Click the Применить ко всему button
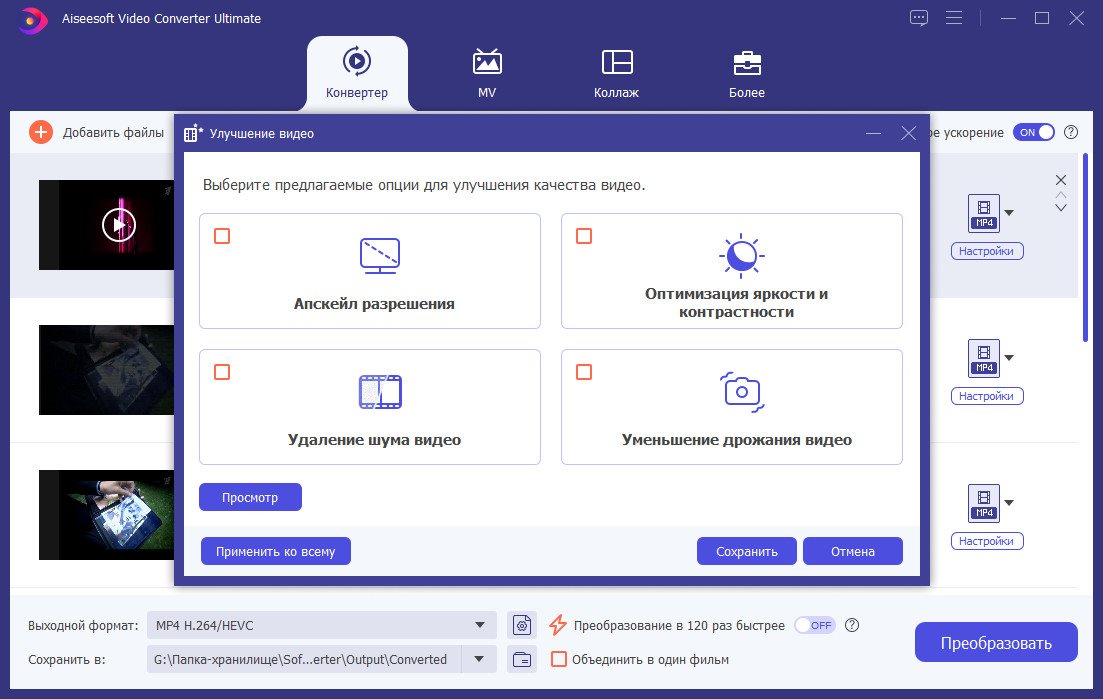 point(276,551)
